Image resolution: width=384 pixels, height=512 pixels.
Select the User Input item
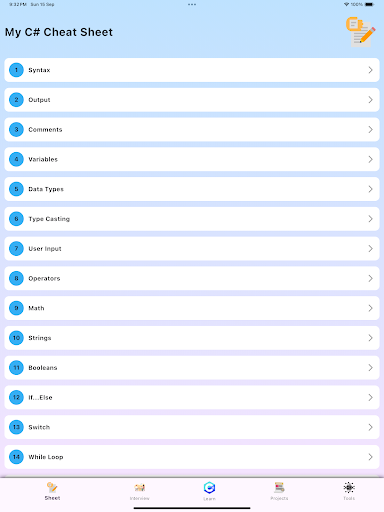point(192,248)
